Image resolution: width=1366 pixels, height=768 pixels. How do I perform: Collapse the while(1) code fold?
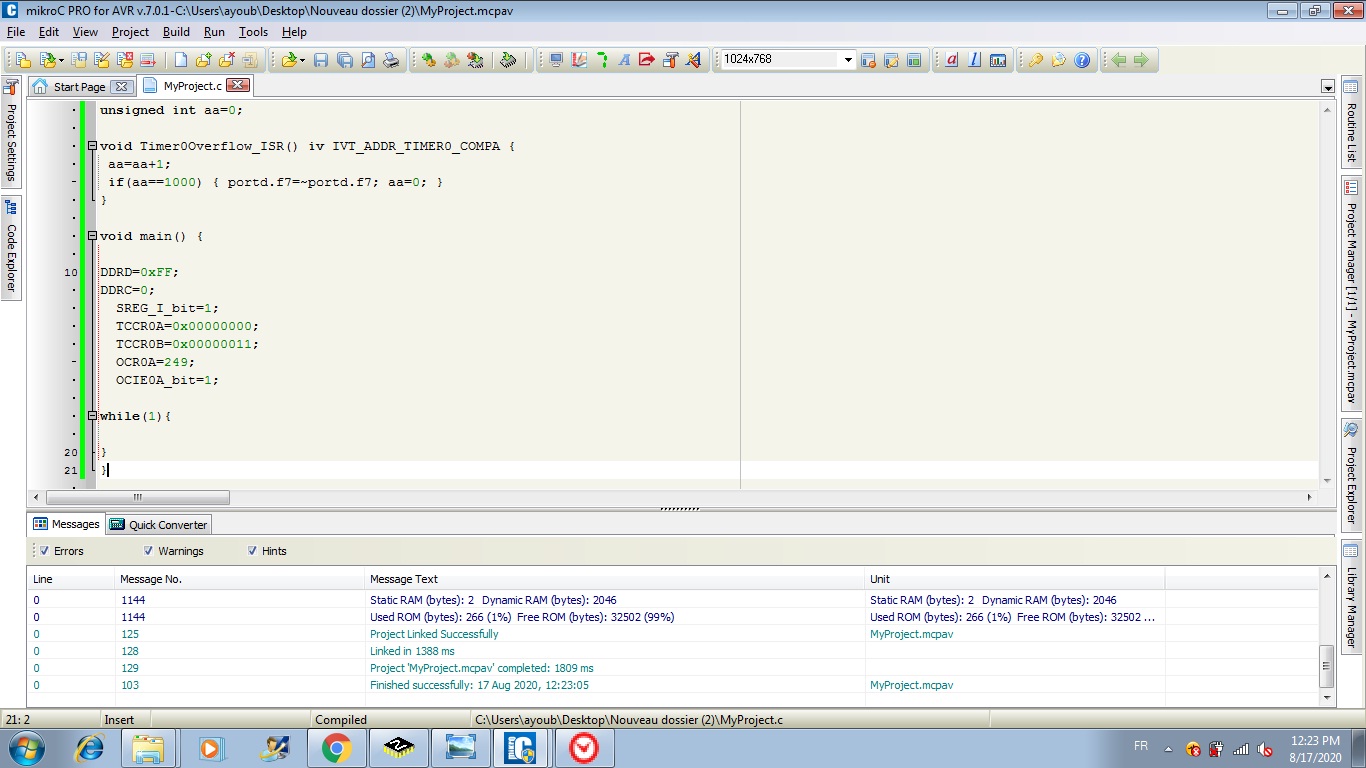92,416
